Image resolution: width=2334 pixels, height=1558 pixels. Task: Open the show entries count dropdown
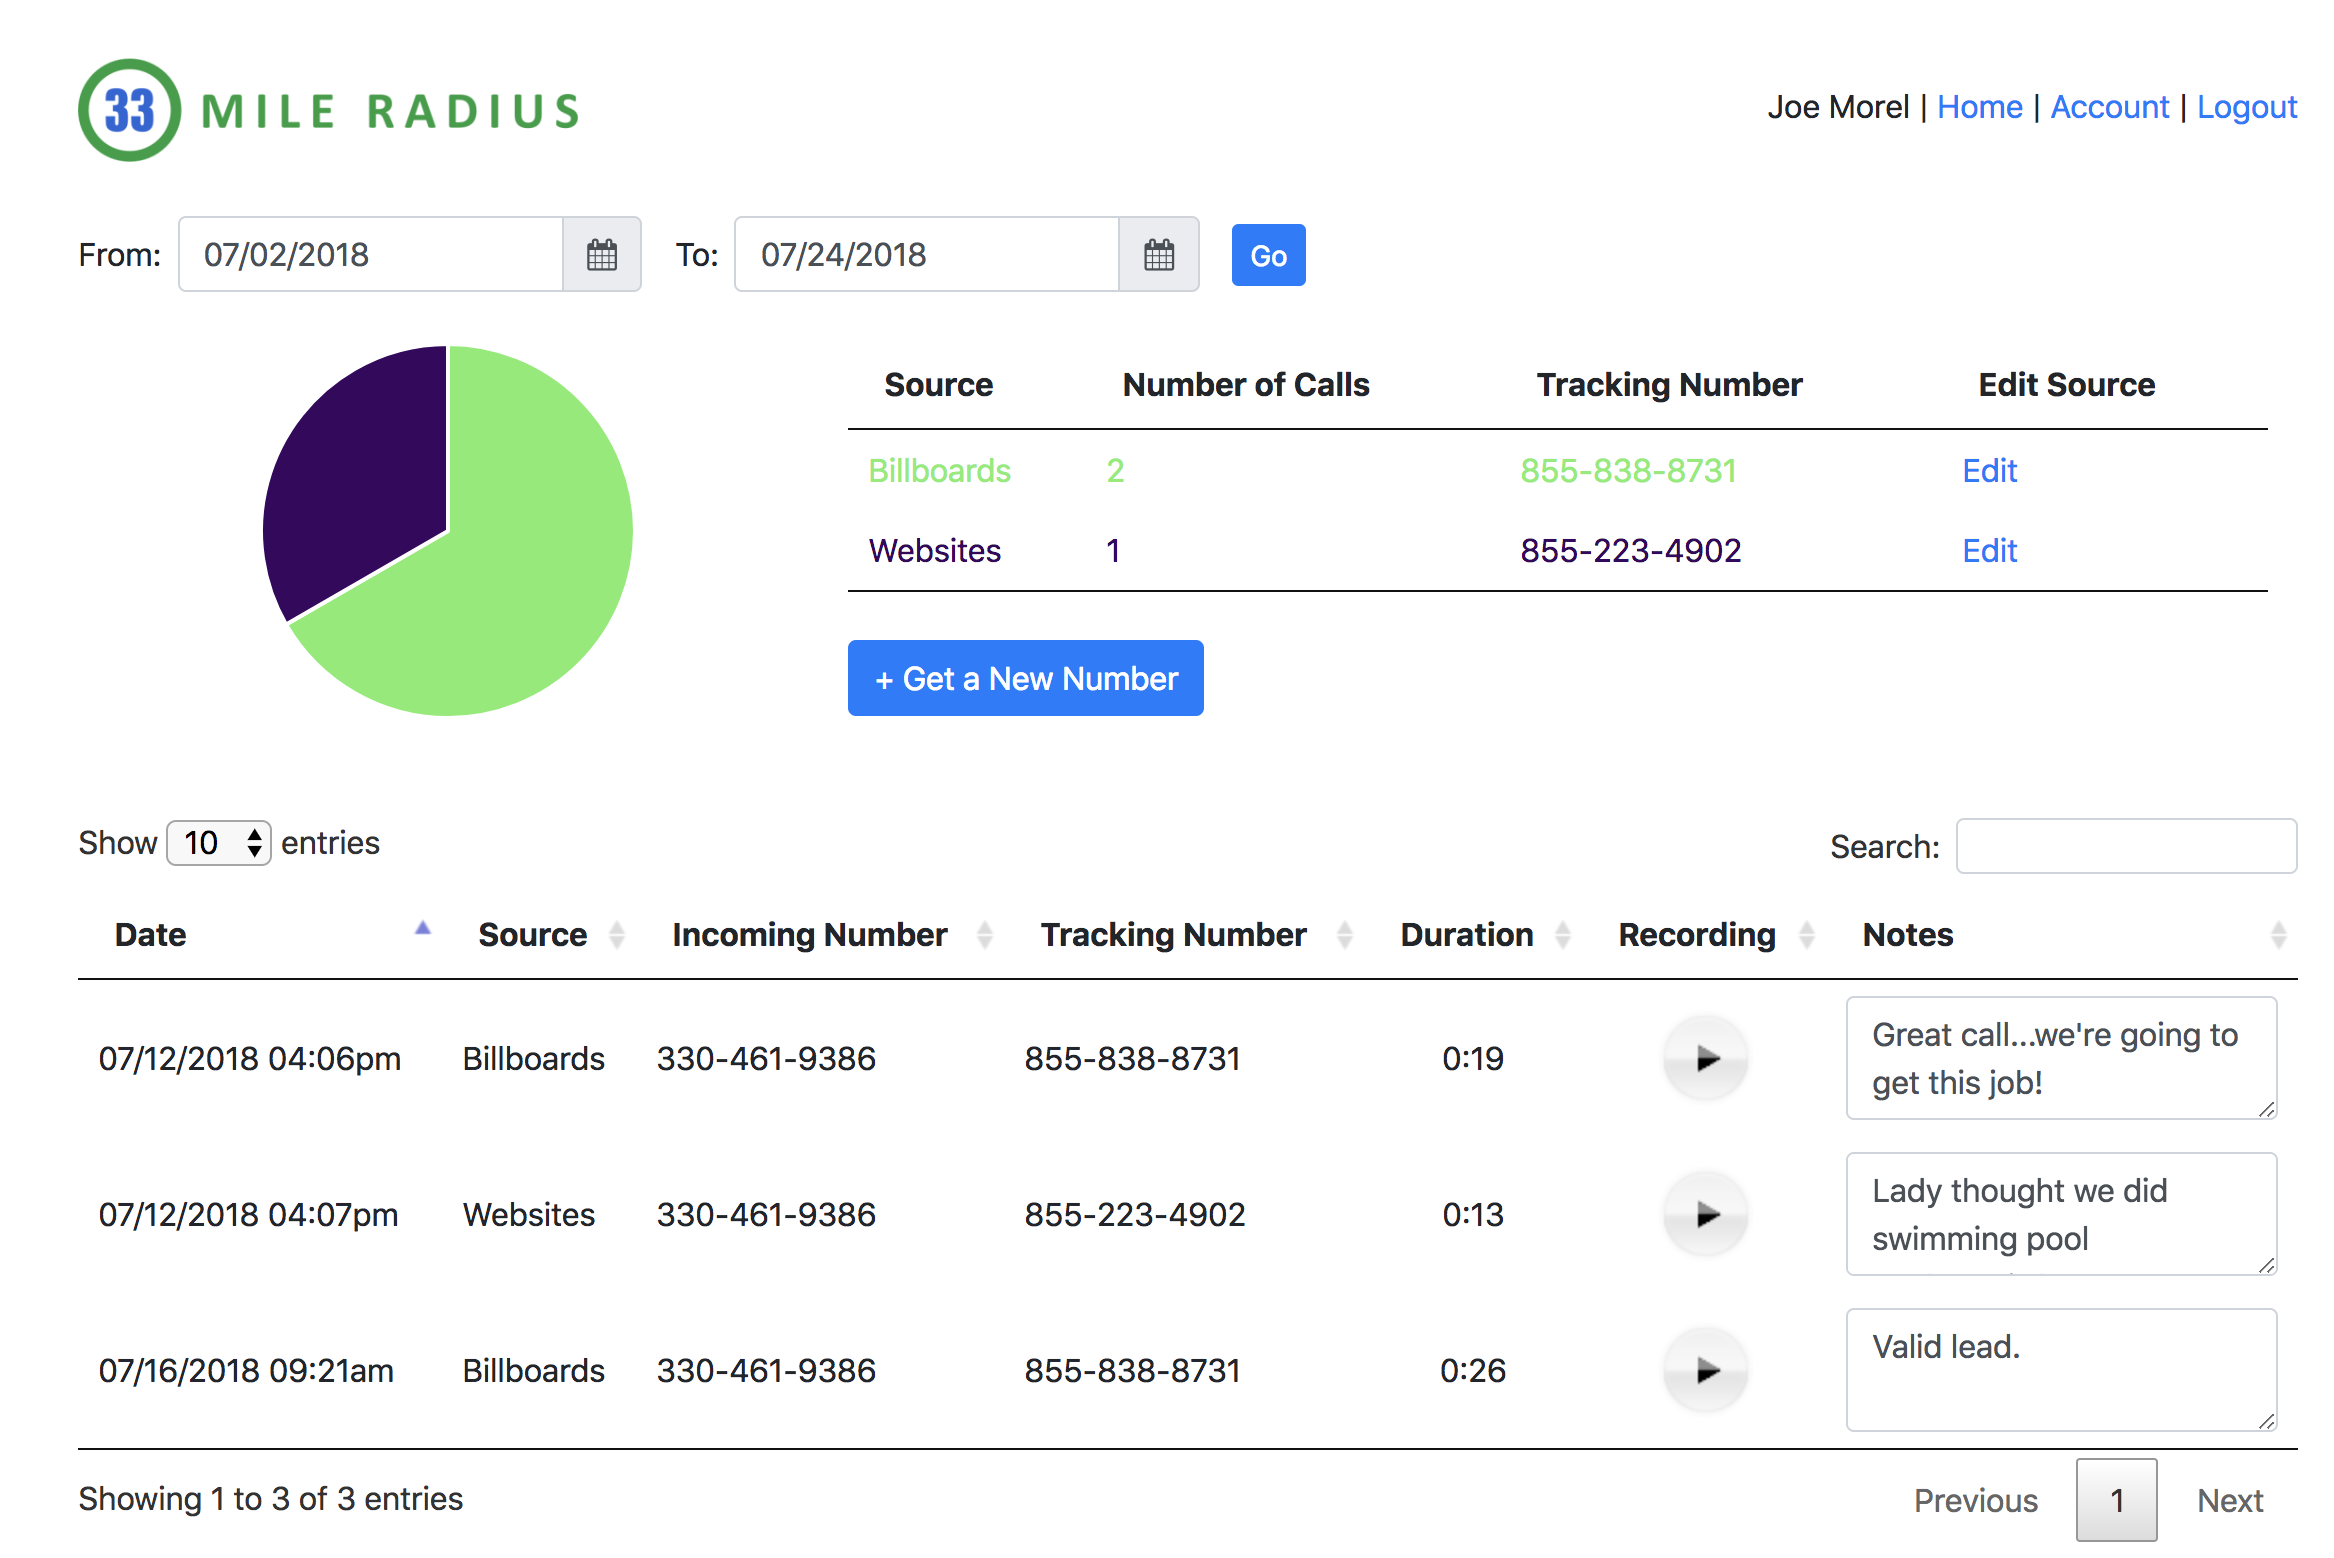(x=219, y=843)
